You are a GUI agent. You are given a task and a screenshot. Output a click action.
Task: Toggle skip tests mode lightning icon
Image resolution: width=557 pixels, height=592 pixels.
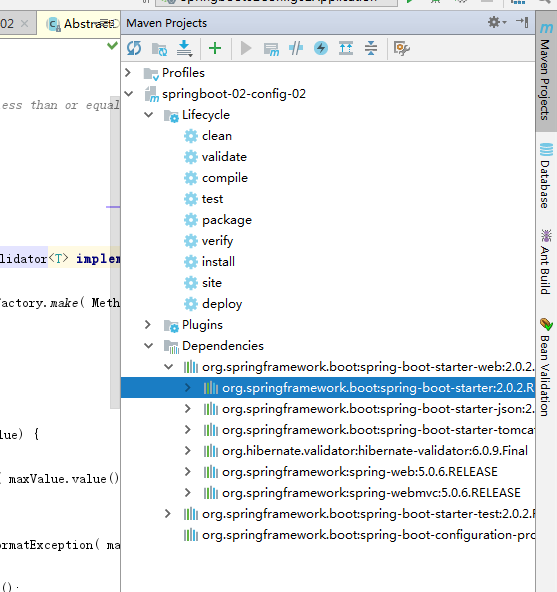pyautogui.click(x=321, y=48)
